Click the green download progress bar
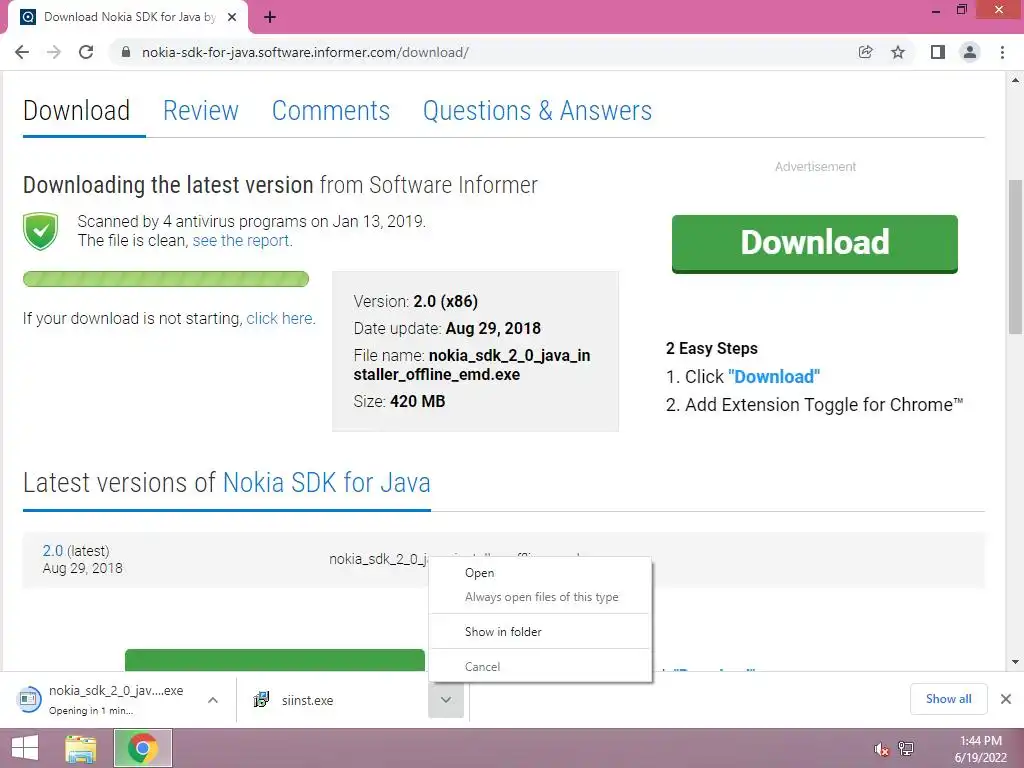The width and height of the screenshot is (1024, 768). click(166, 279)
